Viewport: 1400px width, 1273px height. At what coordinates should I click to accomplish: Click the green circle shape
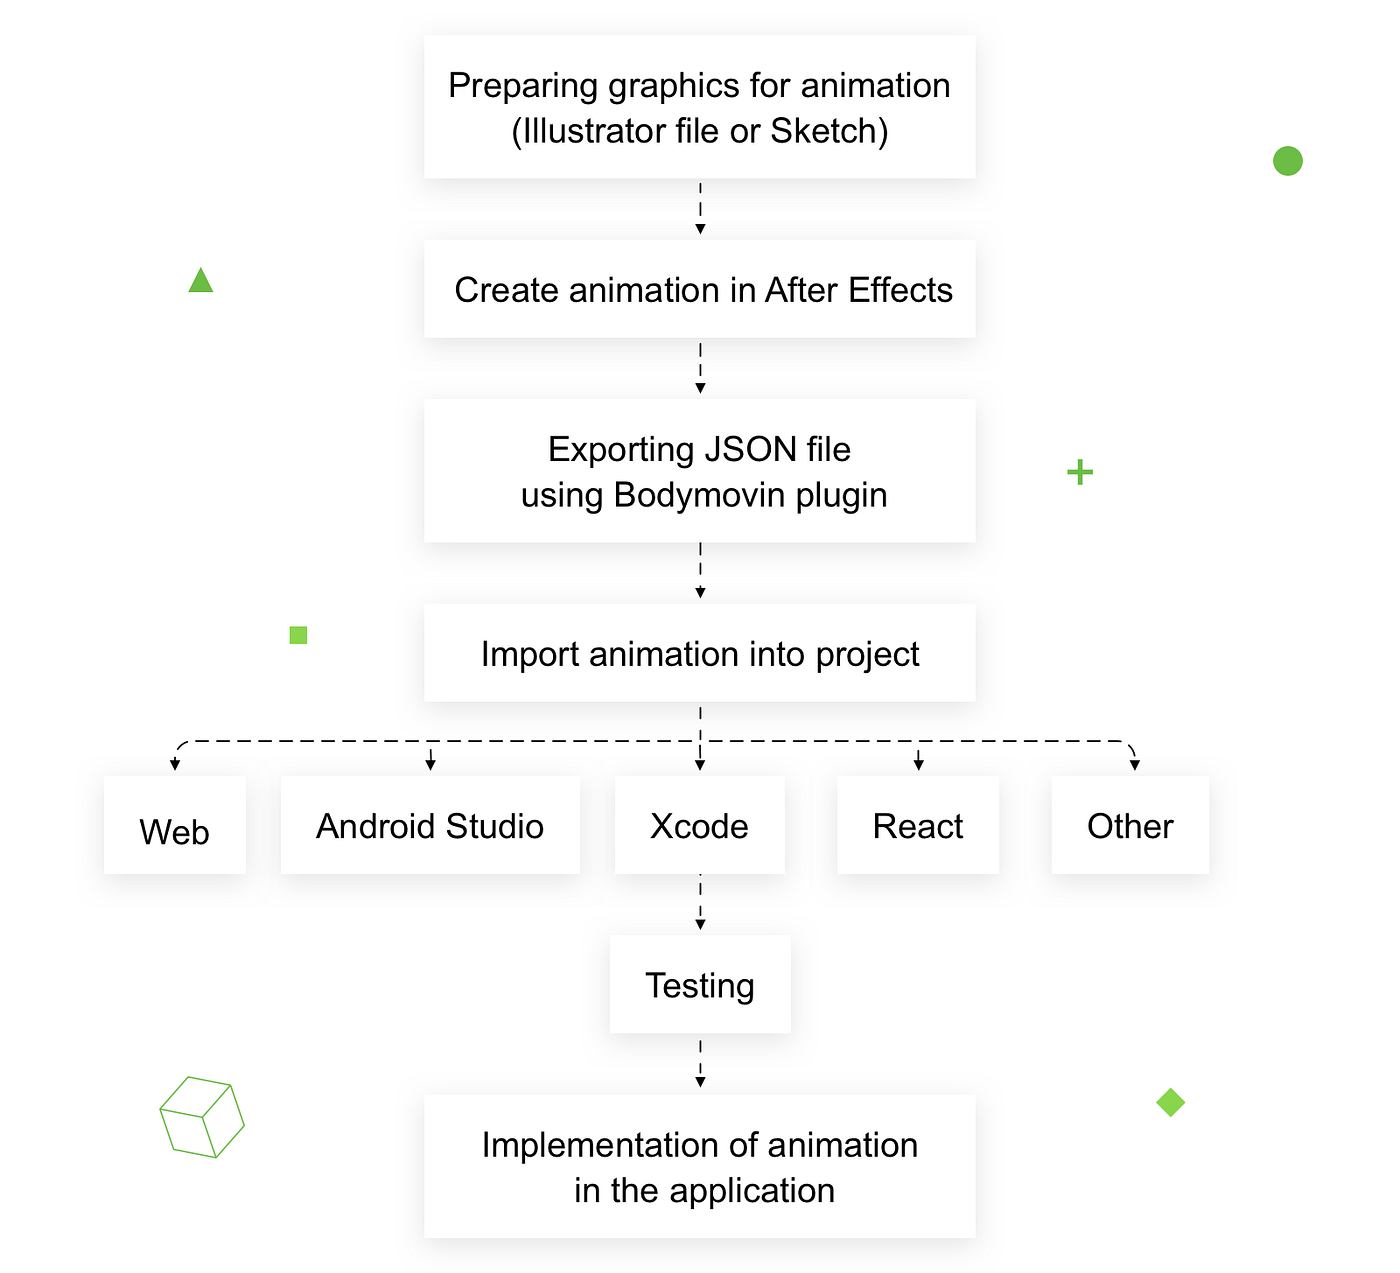point(1288,161)
